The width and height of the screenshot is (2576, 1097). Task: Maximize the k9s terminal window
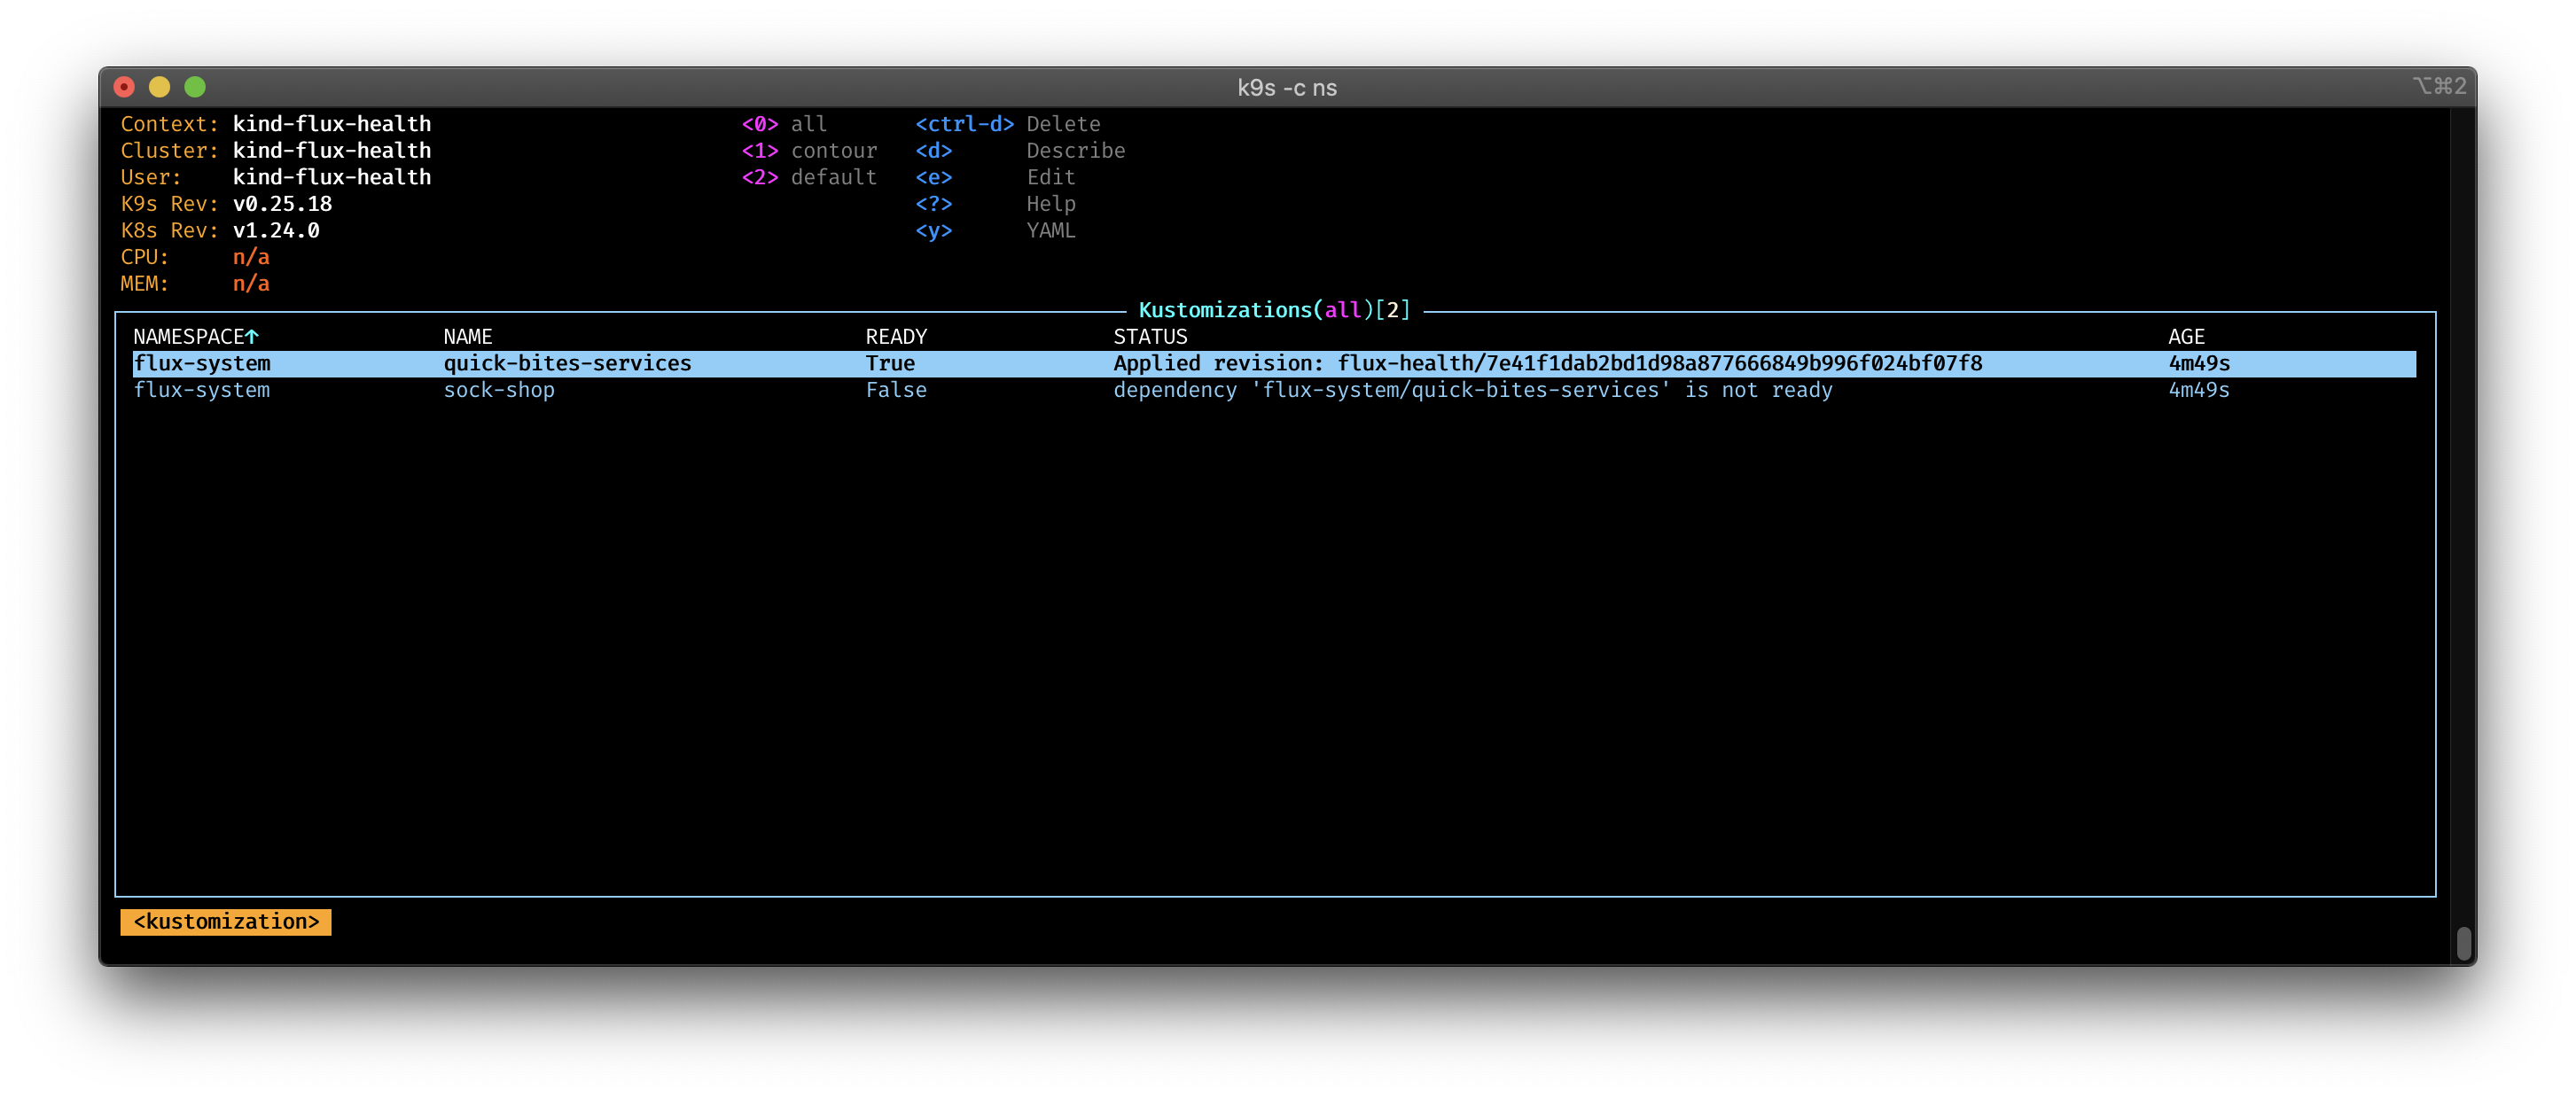click(x=195, y=87)
